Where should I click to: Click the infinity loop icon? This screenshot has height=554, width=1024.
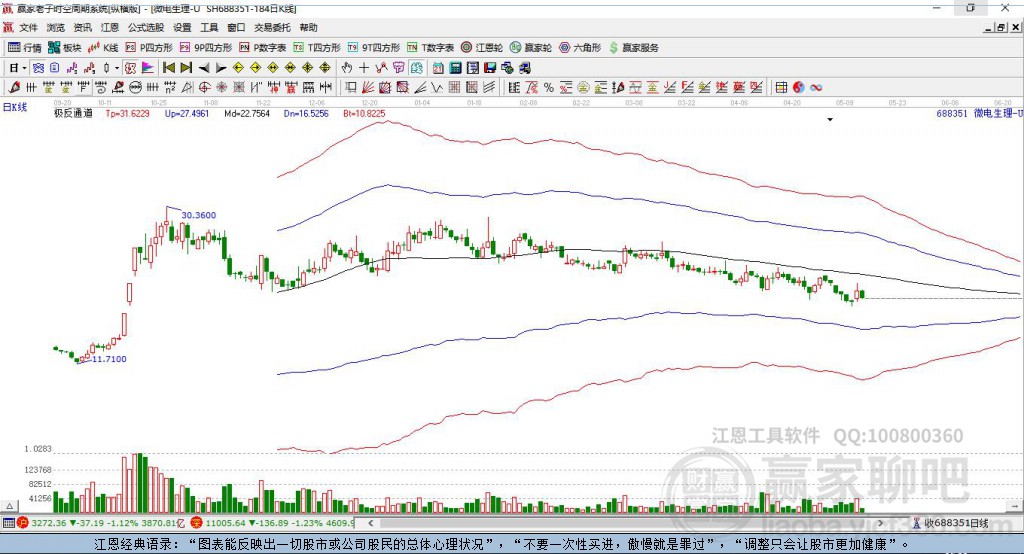point(816,88)
